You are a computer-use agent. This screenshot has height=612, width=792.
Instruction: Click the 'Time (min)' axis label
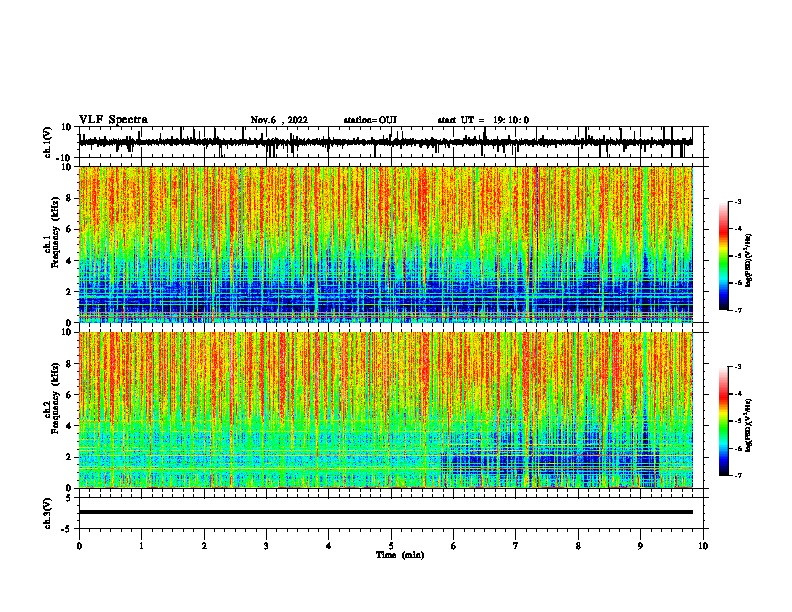(x=400, y=555)
